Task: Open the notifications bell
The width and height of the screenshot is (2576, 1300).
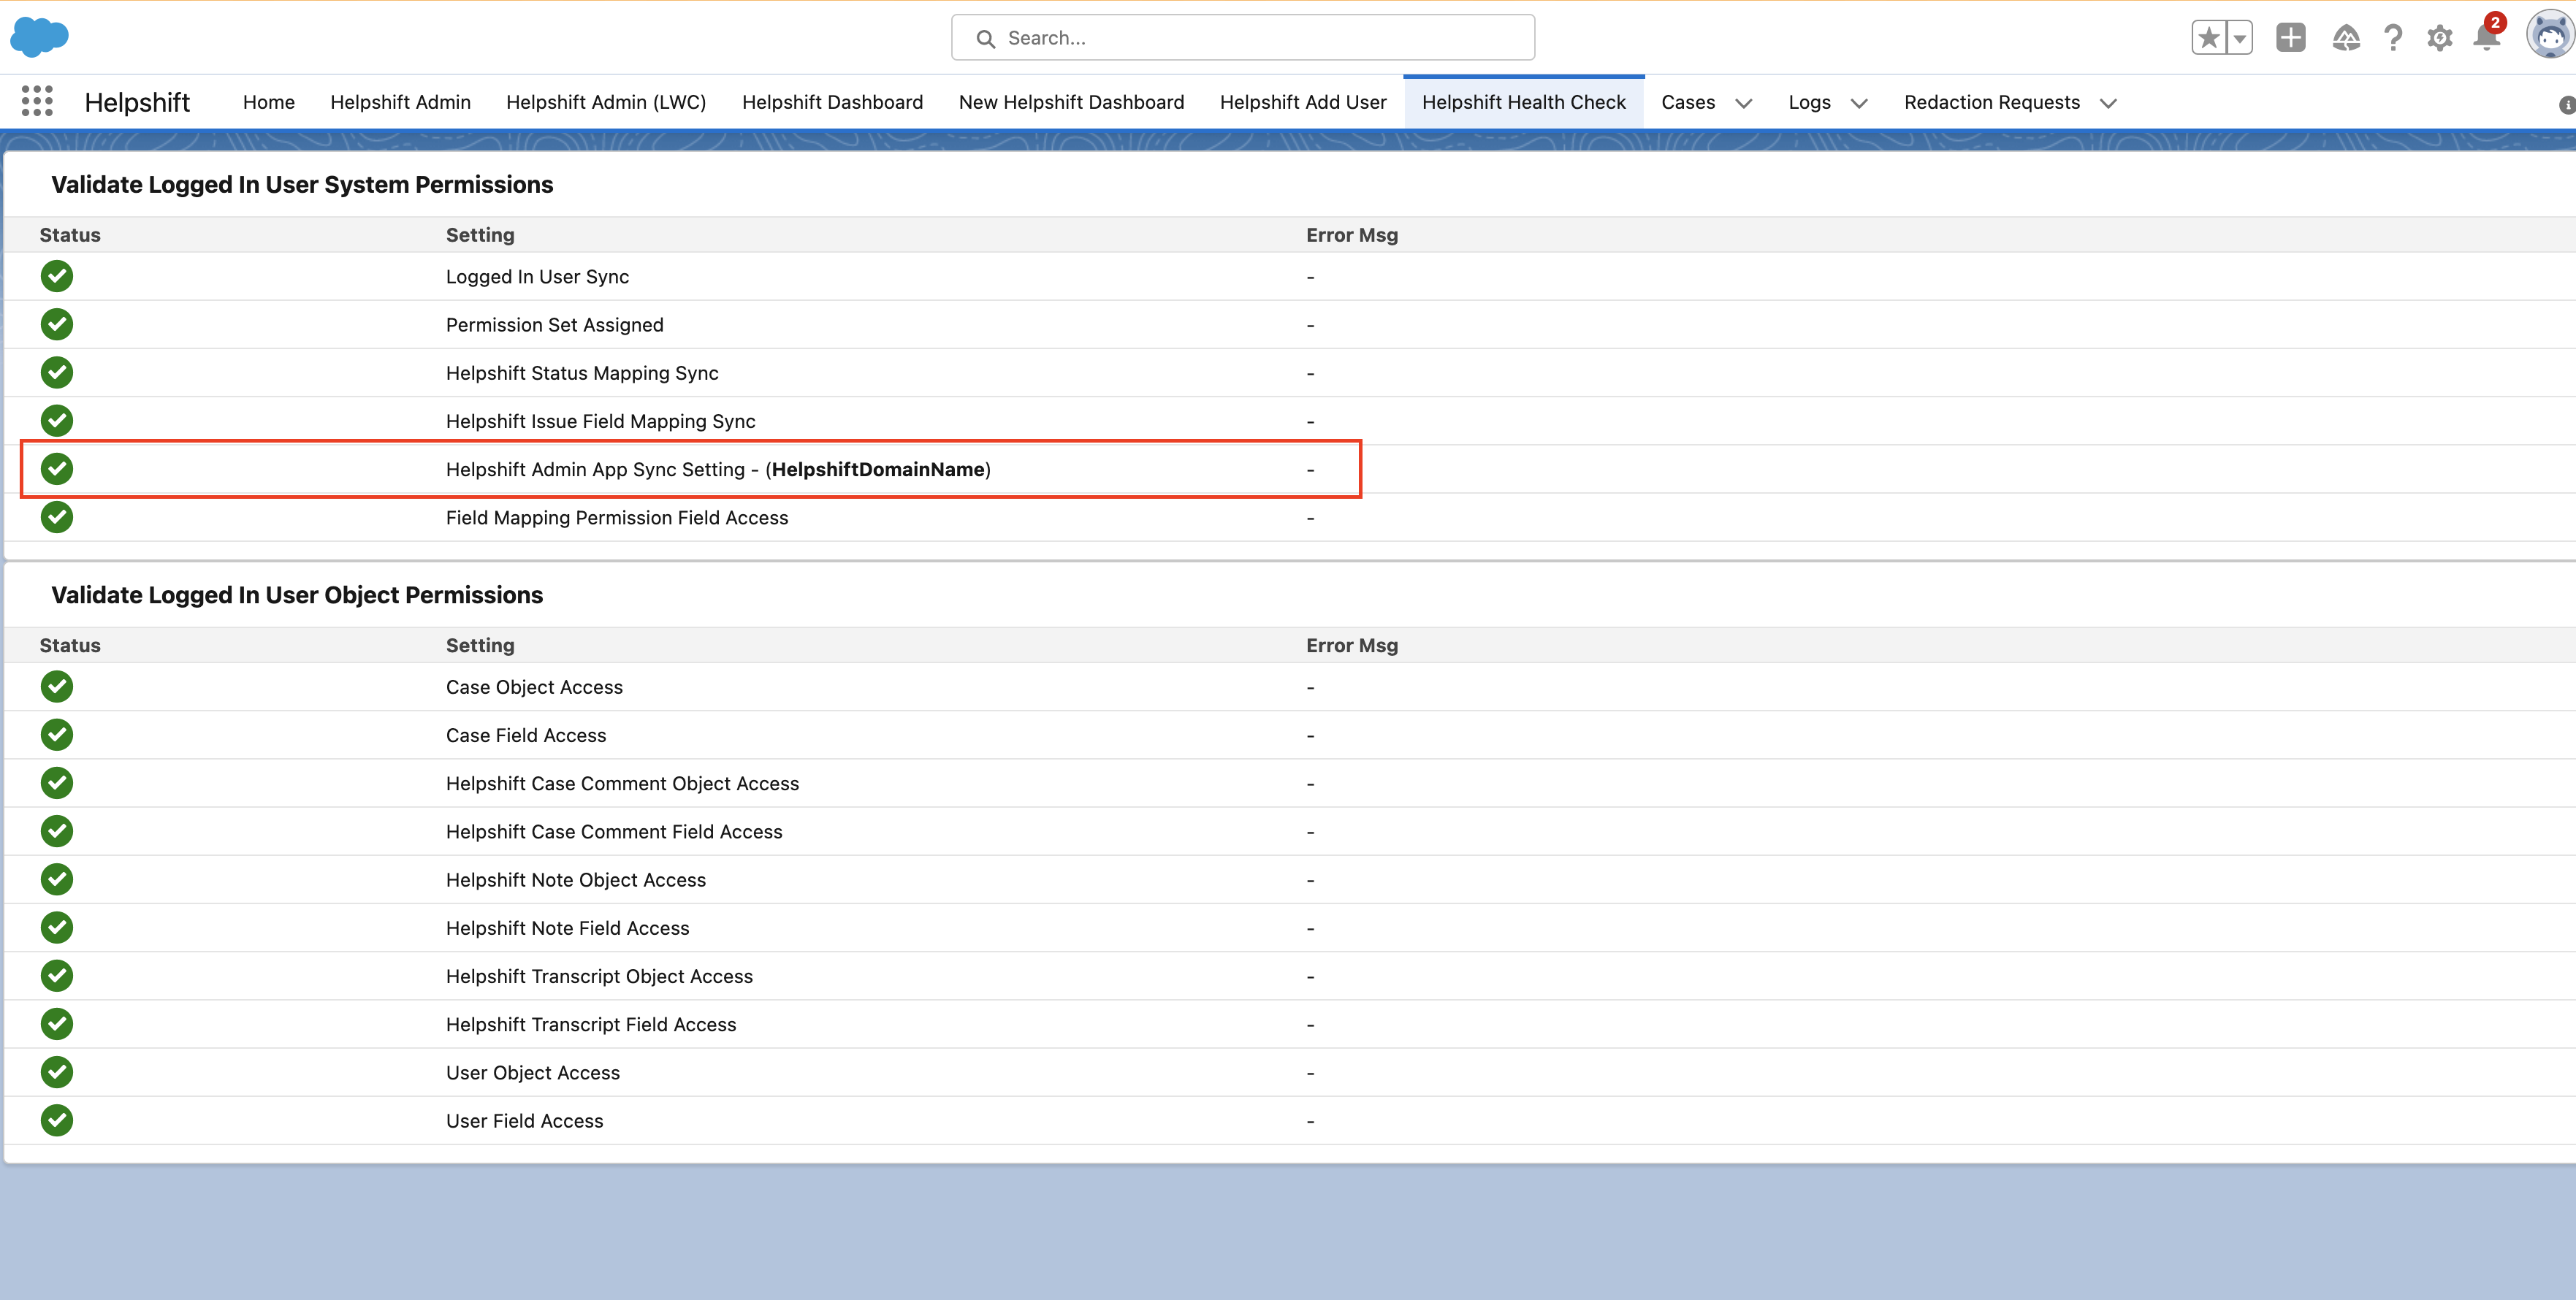Action: click(2486, 38)
